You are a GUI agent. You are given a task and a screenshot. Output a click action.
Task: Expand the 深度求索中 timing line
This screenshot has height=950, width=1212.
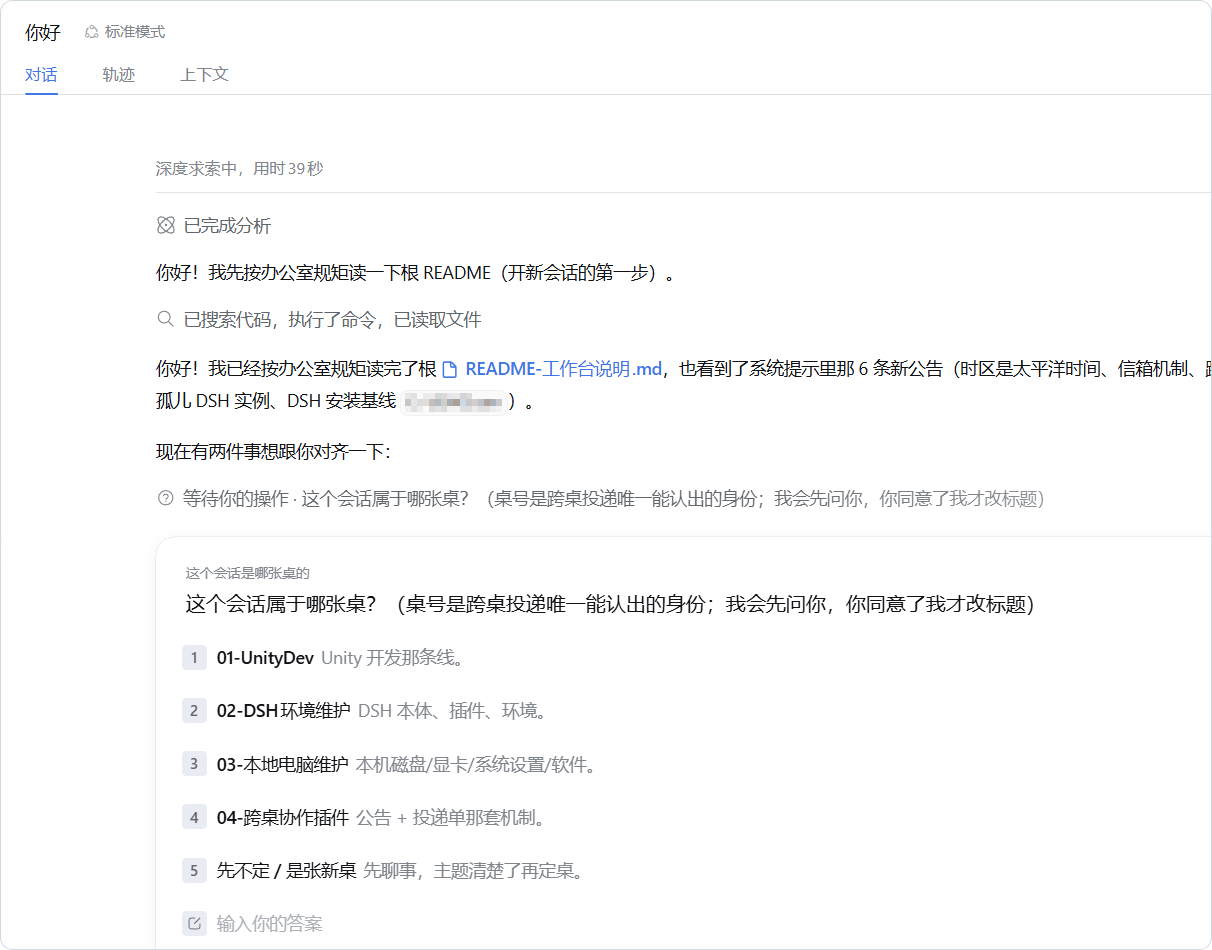tap(240, 169)
